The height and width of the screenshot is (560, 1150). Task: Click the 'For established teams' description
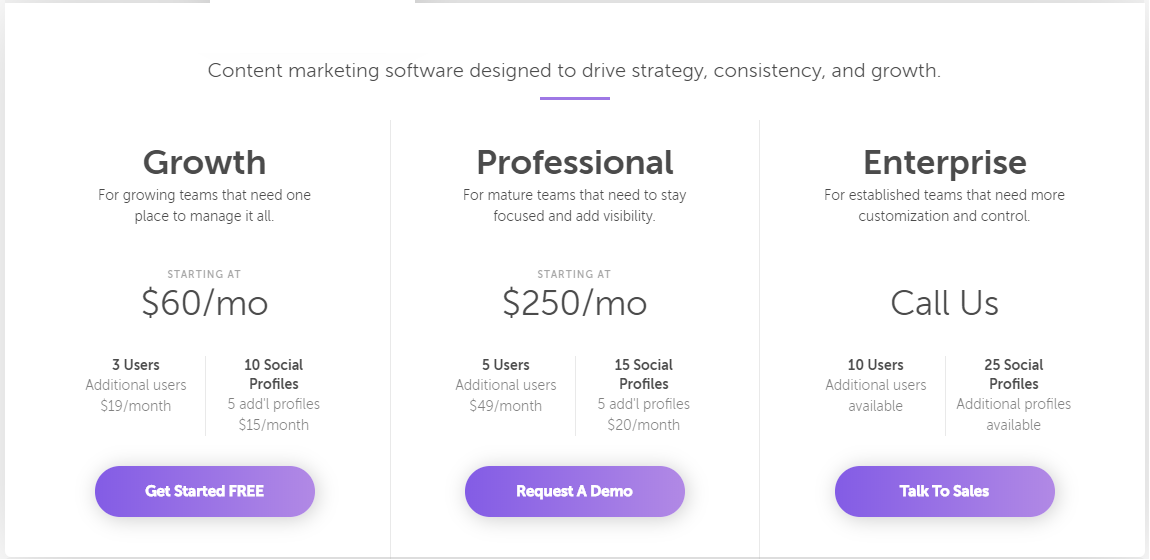click(x=944, y=205)
